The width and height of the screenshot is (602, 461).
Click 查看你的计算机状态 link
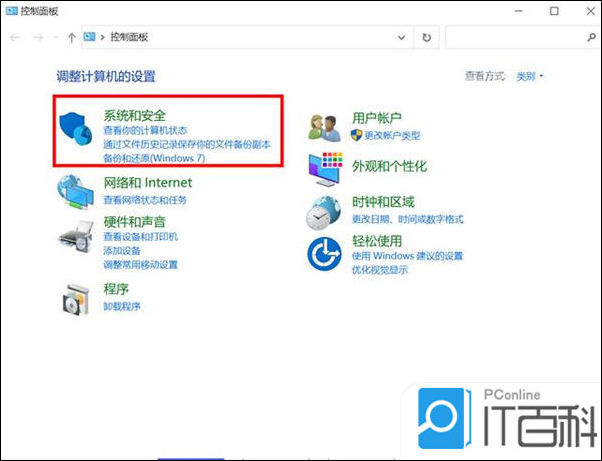[145, 130]
